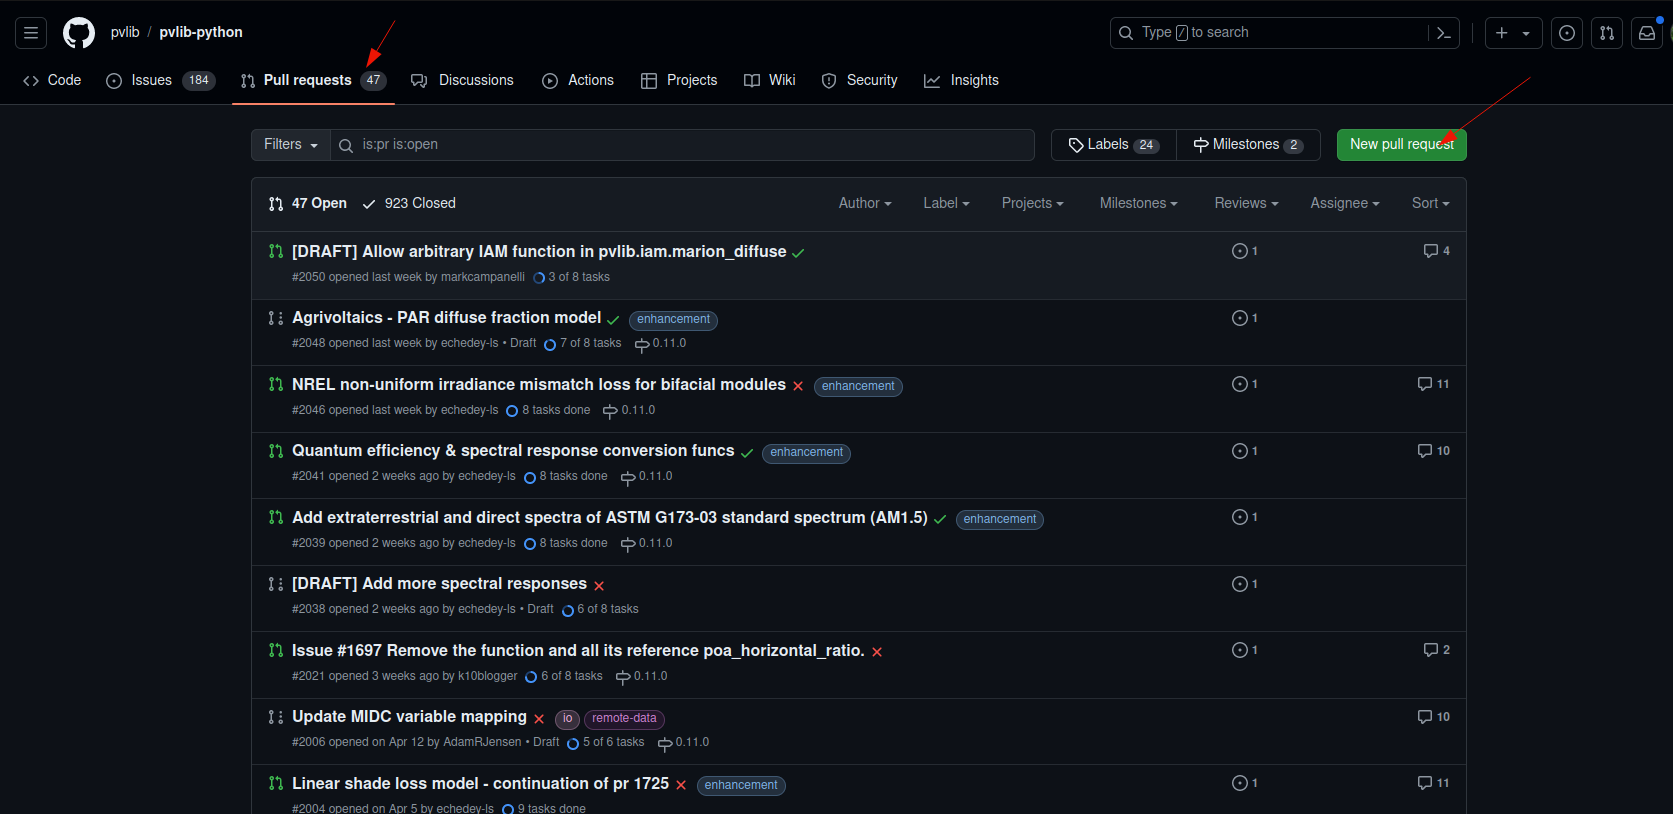View linked issue of marion_diffuse draft PR
This screenshot has height=814, width=1673.
(x=1245, y=251)
